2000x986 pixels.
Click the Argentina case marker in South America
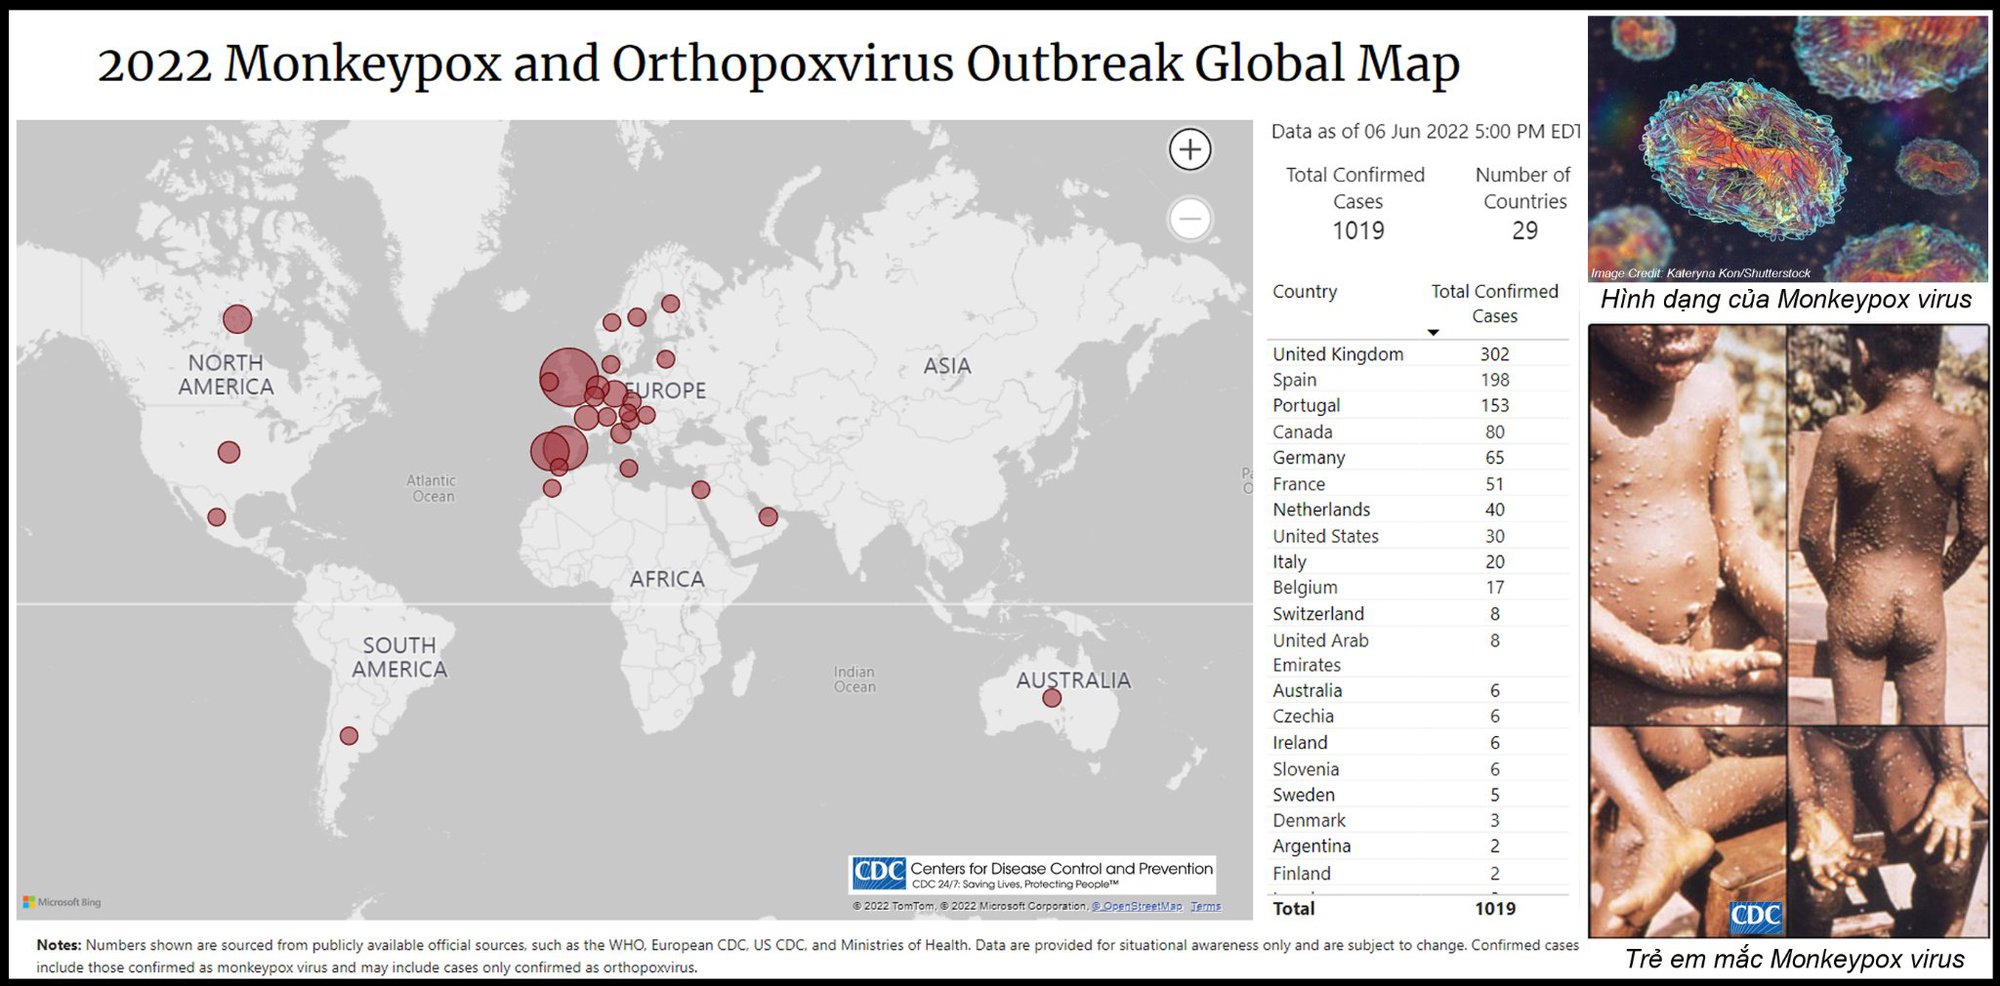(349, 736)
